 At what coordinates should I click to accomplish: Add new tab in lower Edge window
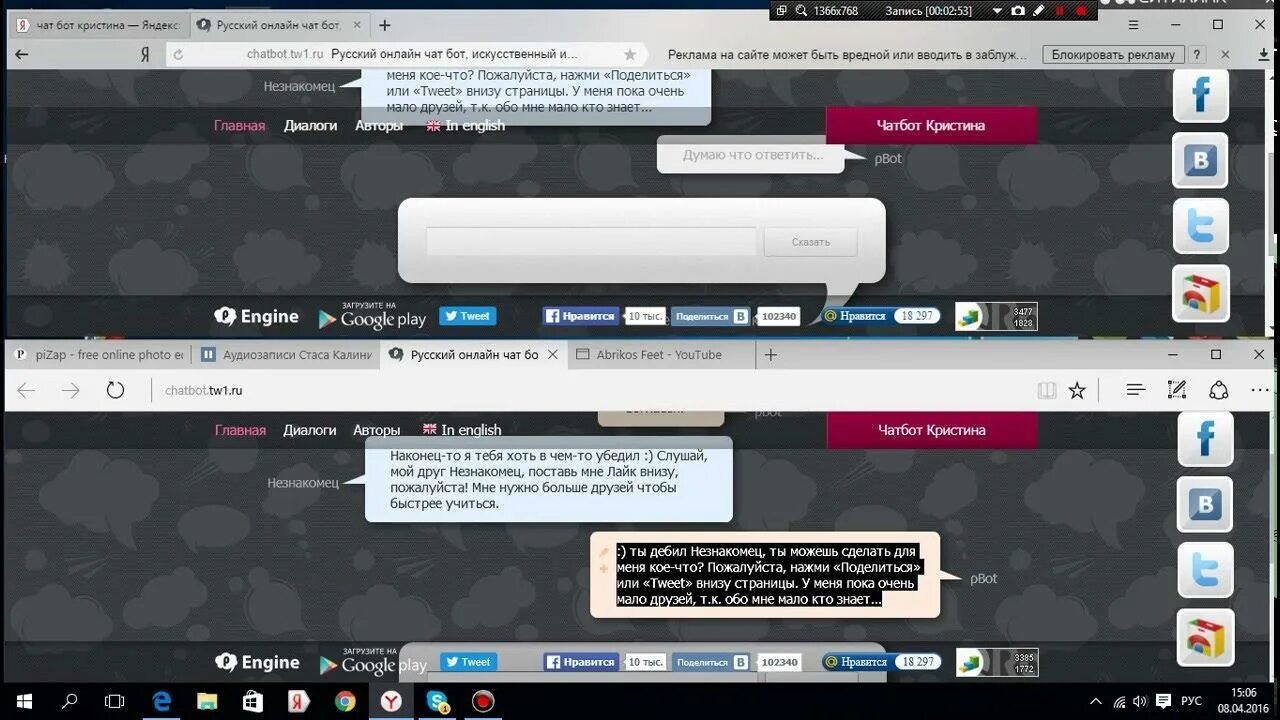[x=771, y=354]
